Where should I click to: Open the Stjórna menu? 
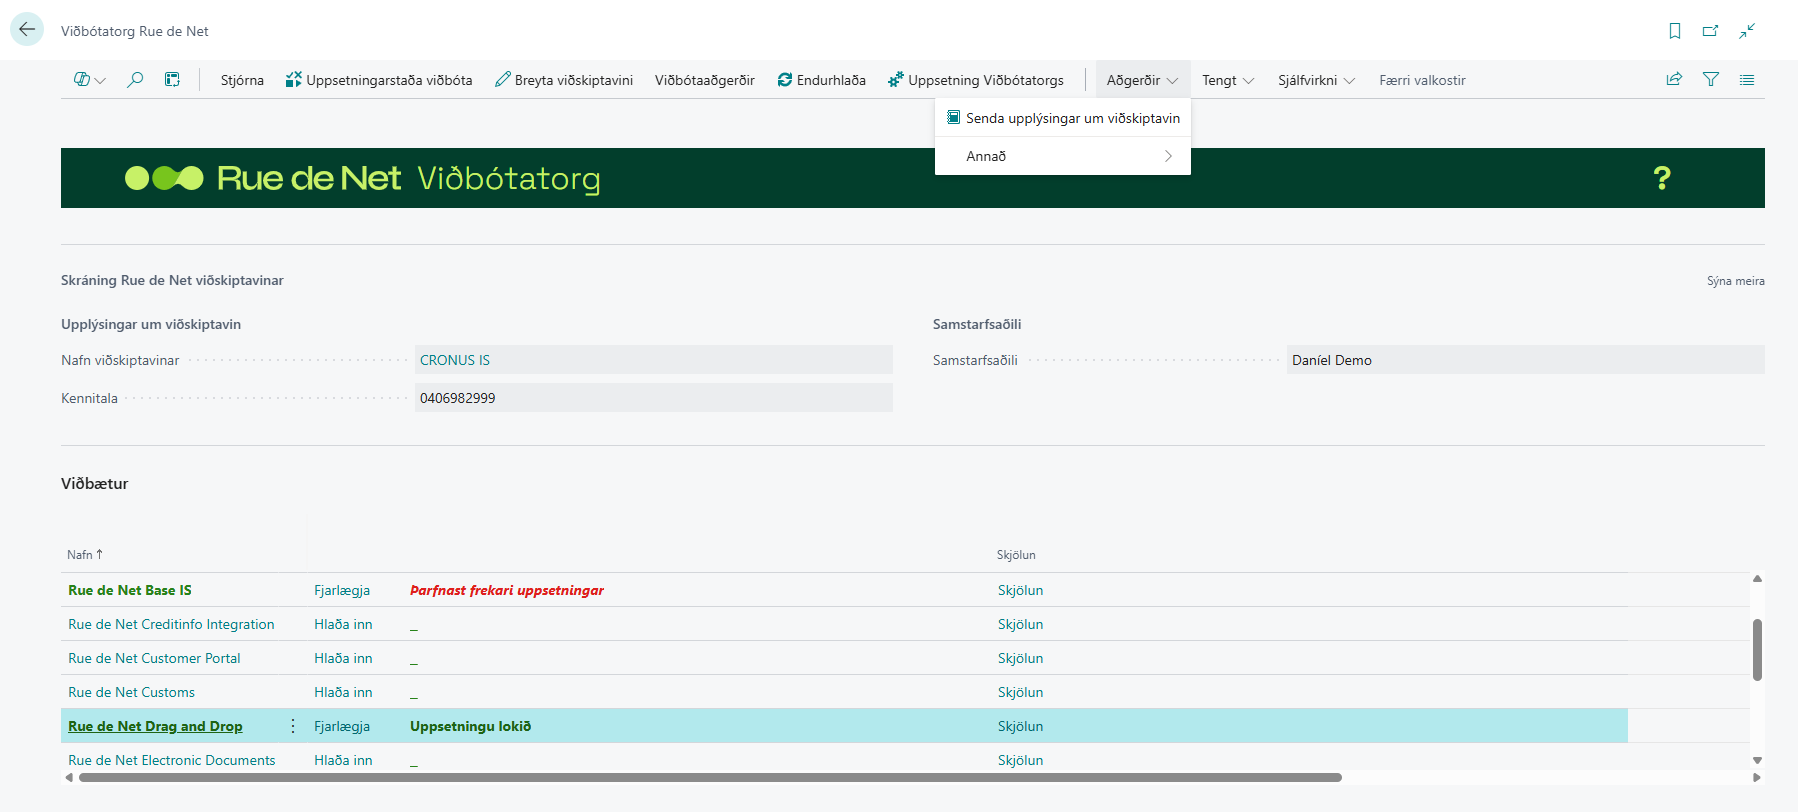[242, 80]
